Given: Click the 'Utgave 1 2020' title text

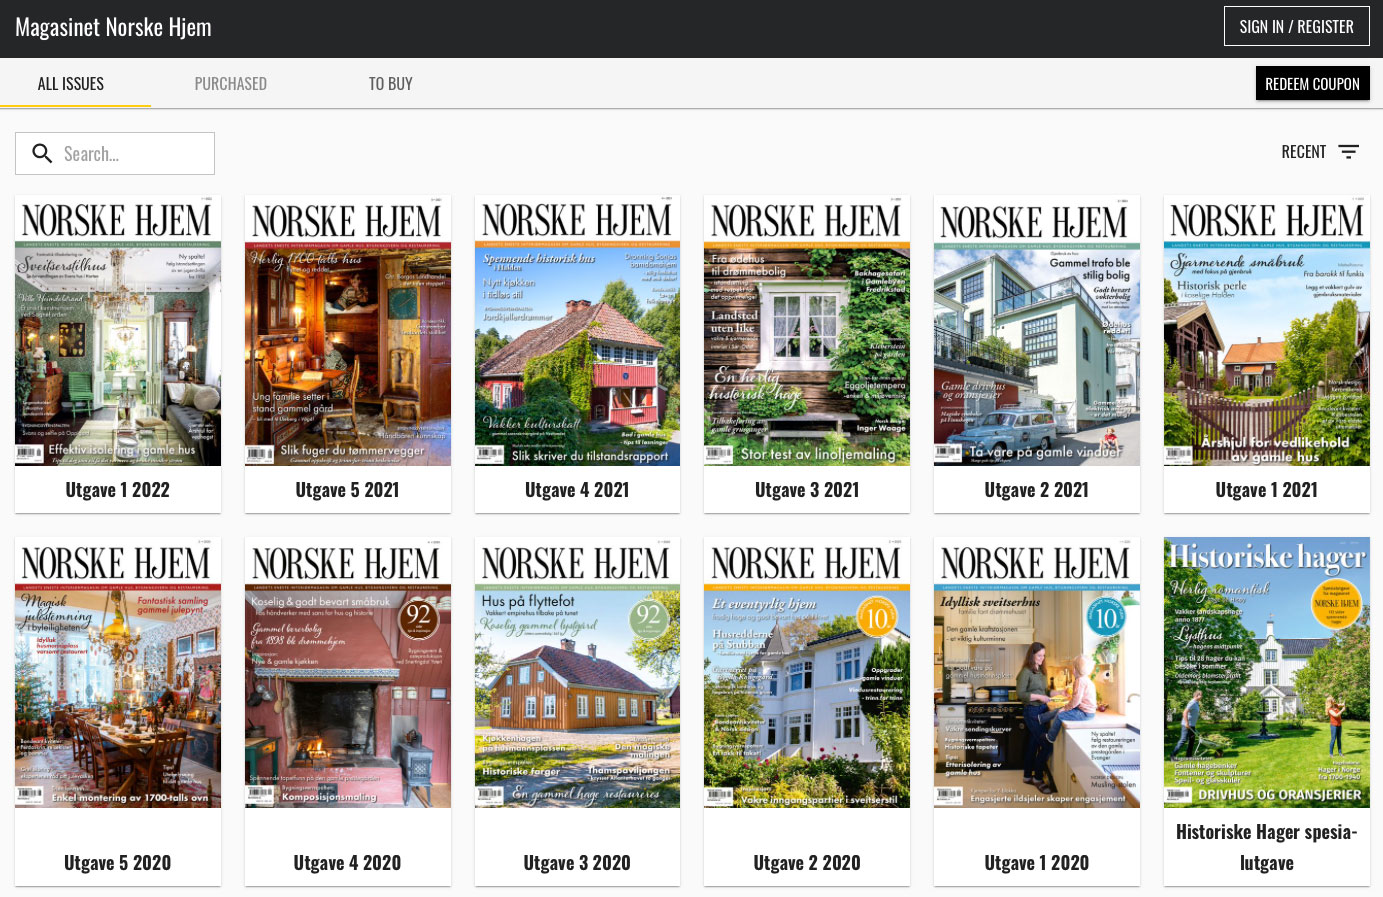Looking at the screenshot, I should (1037, 863).
